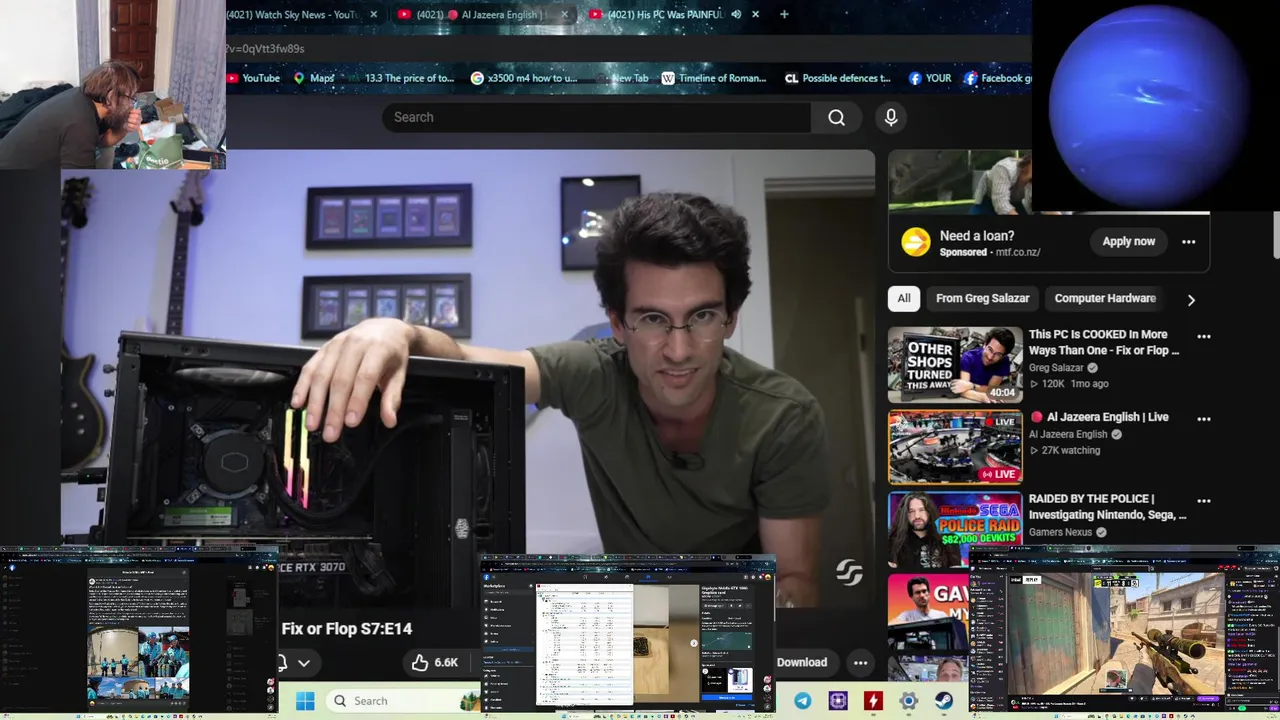This screenshot has height=720, width=1280.
Task: Close the His PC Was PAINFUL tab
Action: pyautogui.click(x=755, y=14)
